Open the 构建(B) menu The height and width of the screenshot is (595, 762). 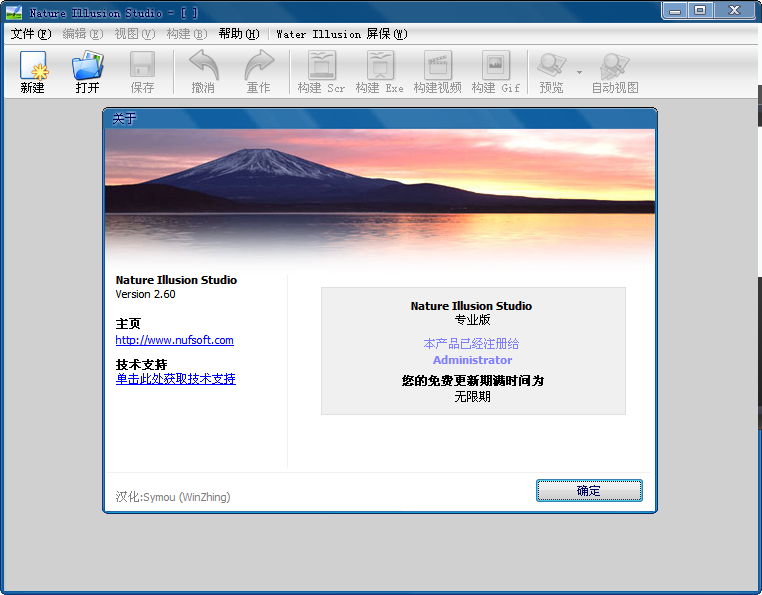[x=187, y=34]
